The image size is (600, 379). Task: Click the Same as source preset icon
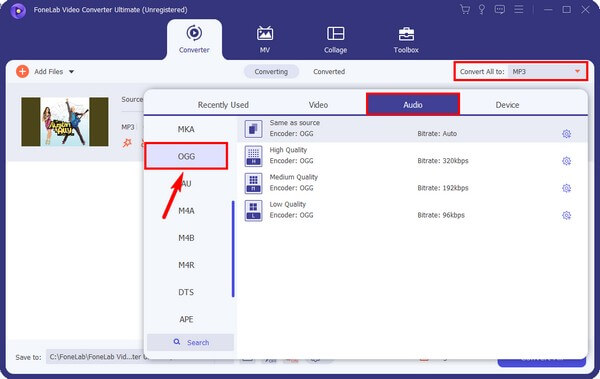click(253, 129)
